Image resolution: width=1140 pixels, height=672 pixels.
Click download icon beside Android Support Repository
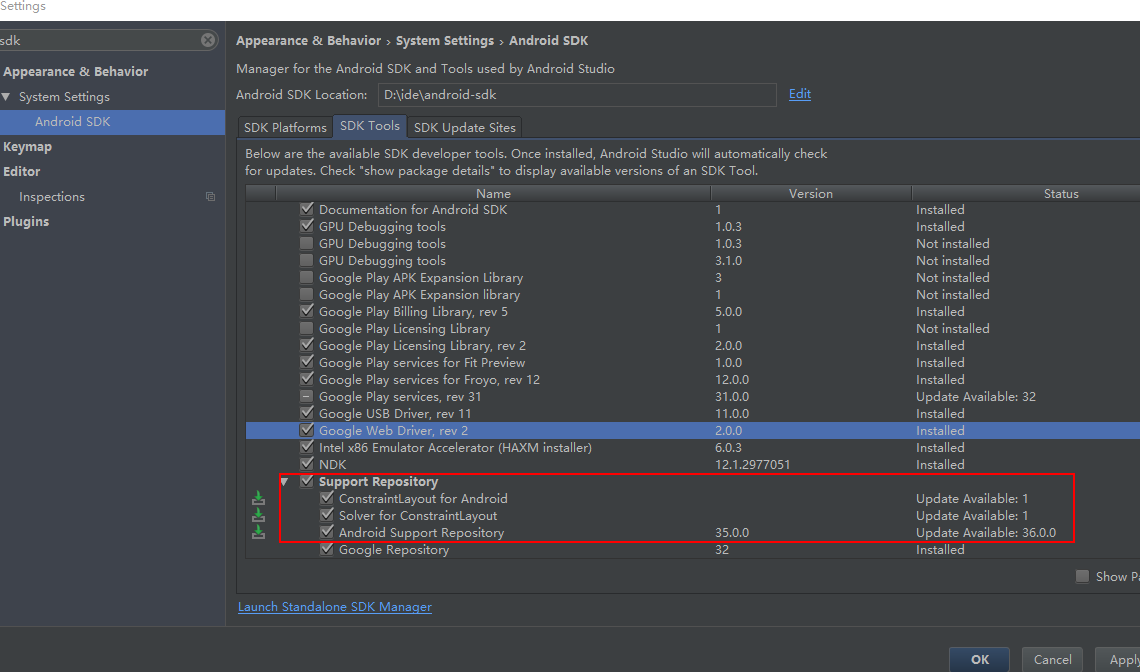(258, 532)
